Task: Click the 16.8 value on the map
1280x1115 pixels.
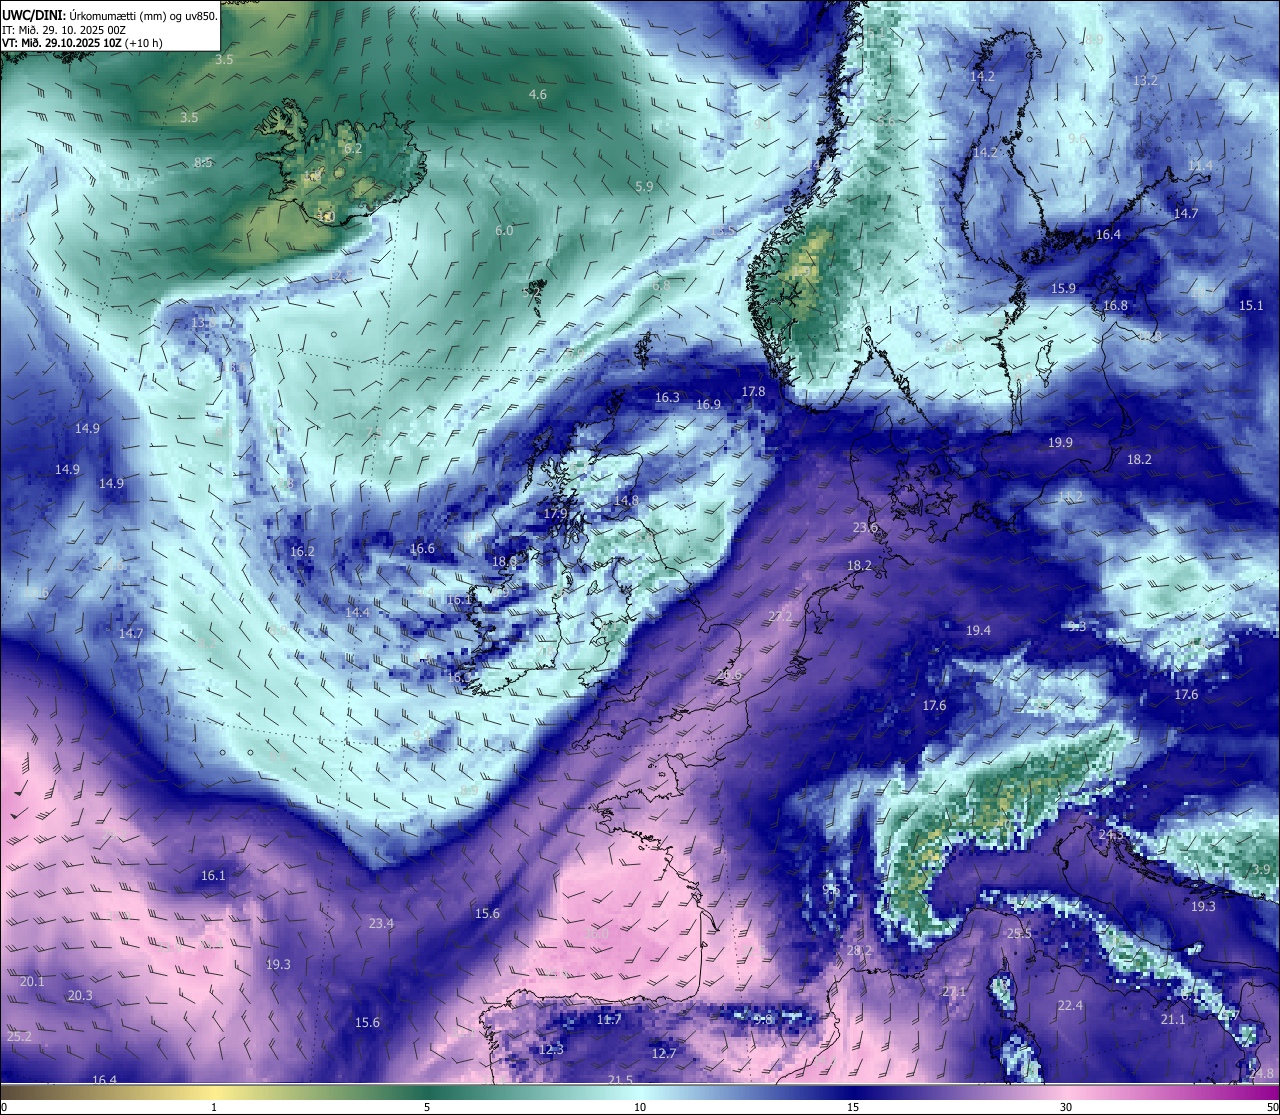Action: (x=1116, y=306)
